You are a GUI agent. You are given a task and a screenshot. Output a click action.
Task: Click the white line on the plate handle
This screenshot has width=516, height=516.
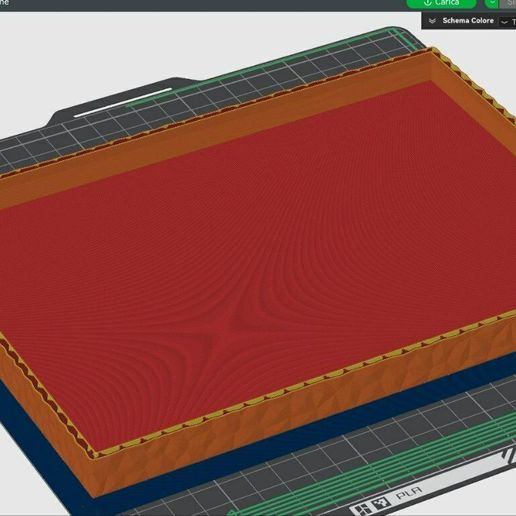123,102
